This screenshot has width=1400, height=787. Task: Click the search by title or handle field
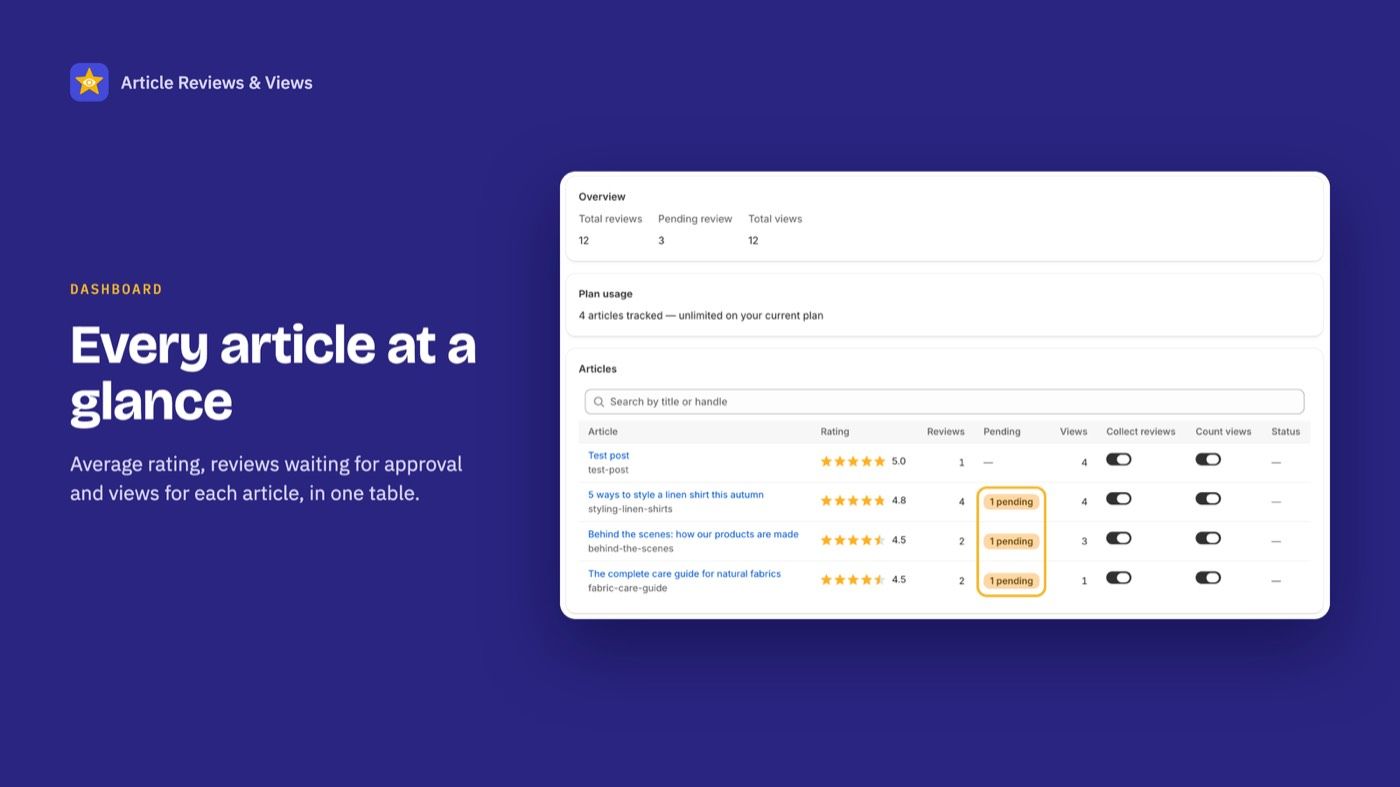click(944, 402)
